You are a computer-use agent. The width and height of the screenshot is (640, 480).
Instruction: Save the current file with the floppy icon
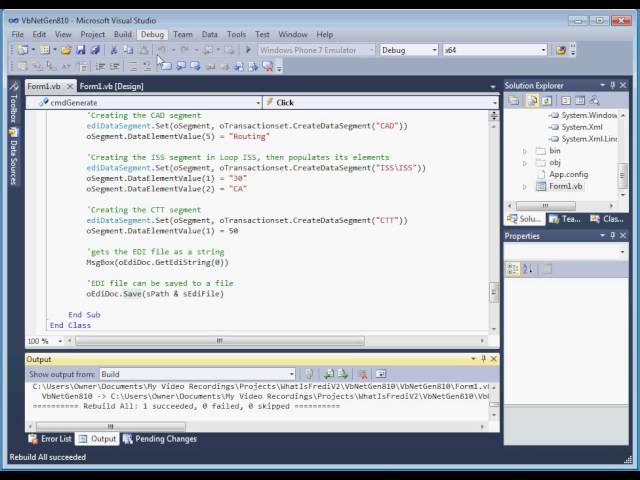click(81, 50)
